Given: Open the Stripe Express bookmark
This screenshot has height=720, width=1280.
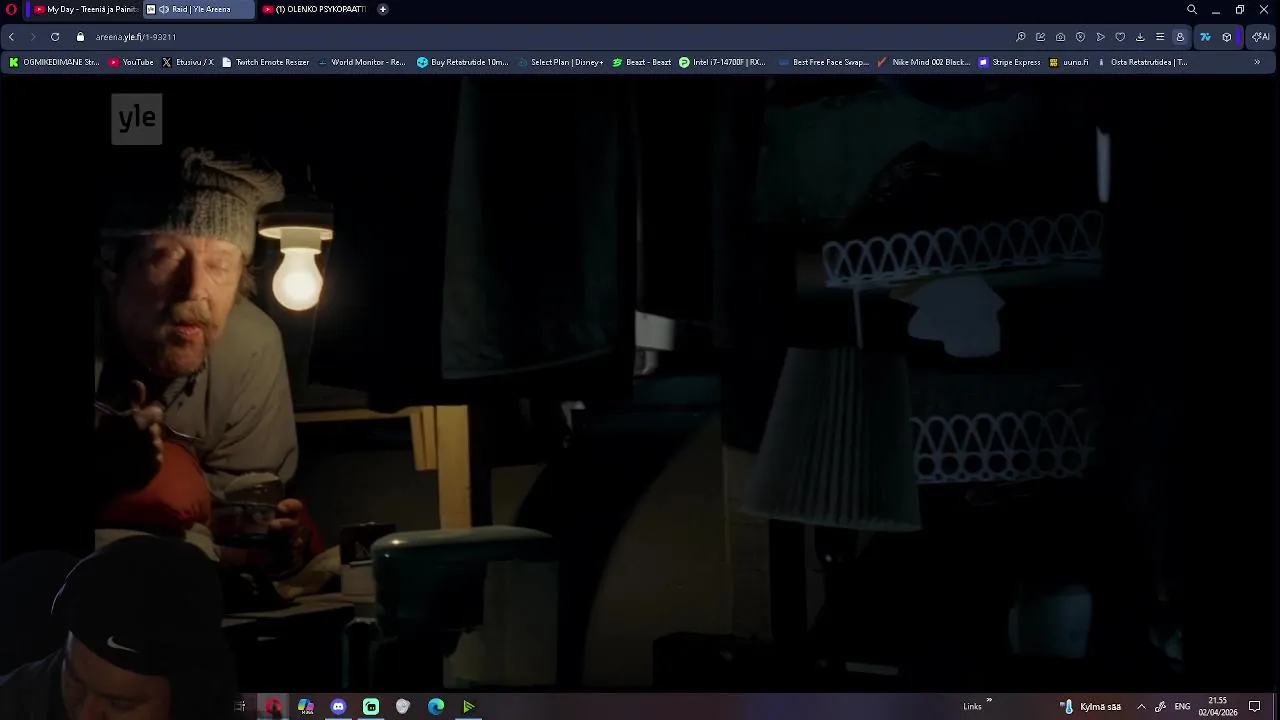Looking at the screenshot, I should coord(1009,62).
